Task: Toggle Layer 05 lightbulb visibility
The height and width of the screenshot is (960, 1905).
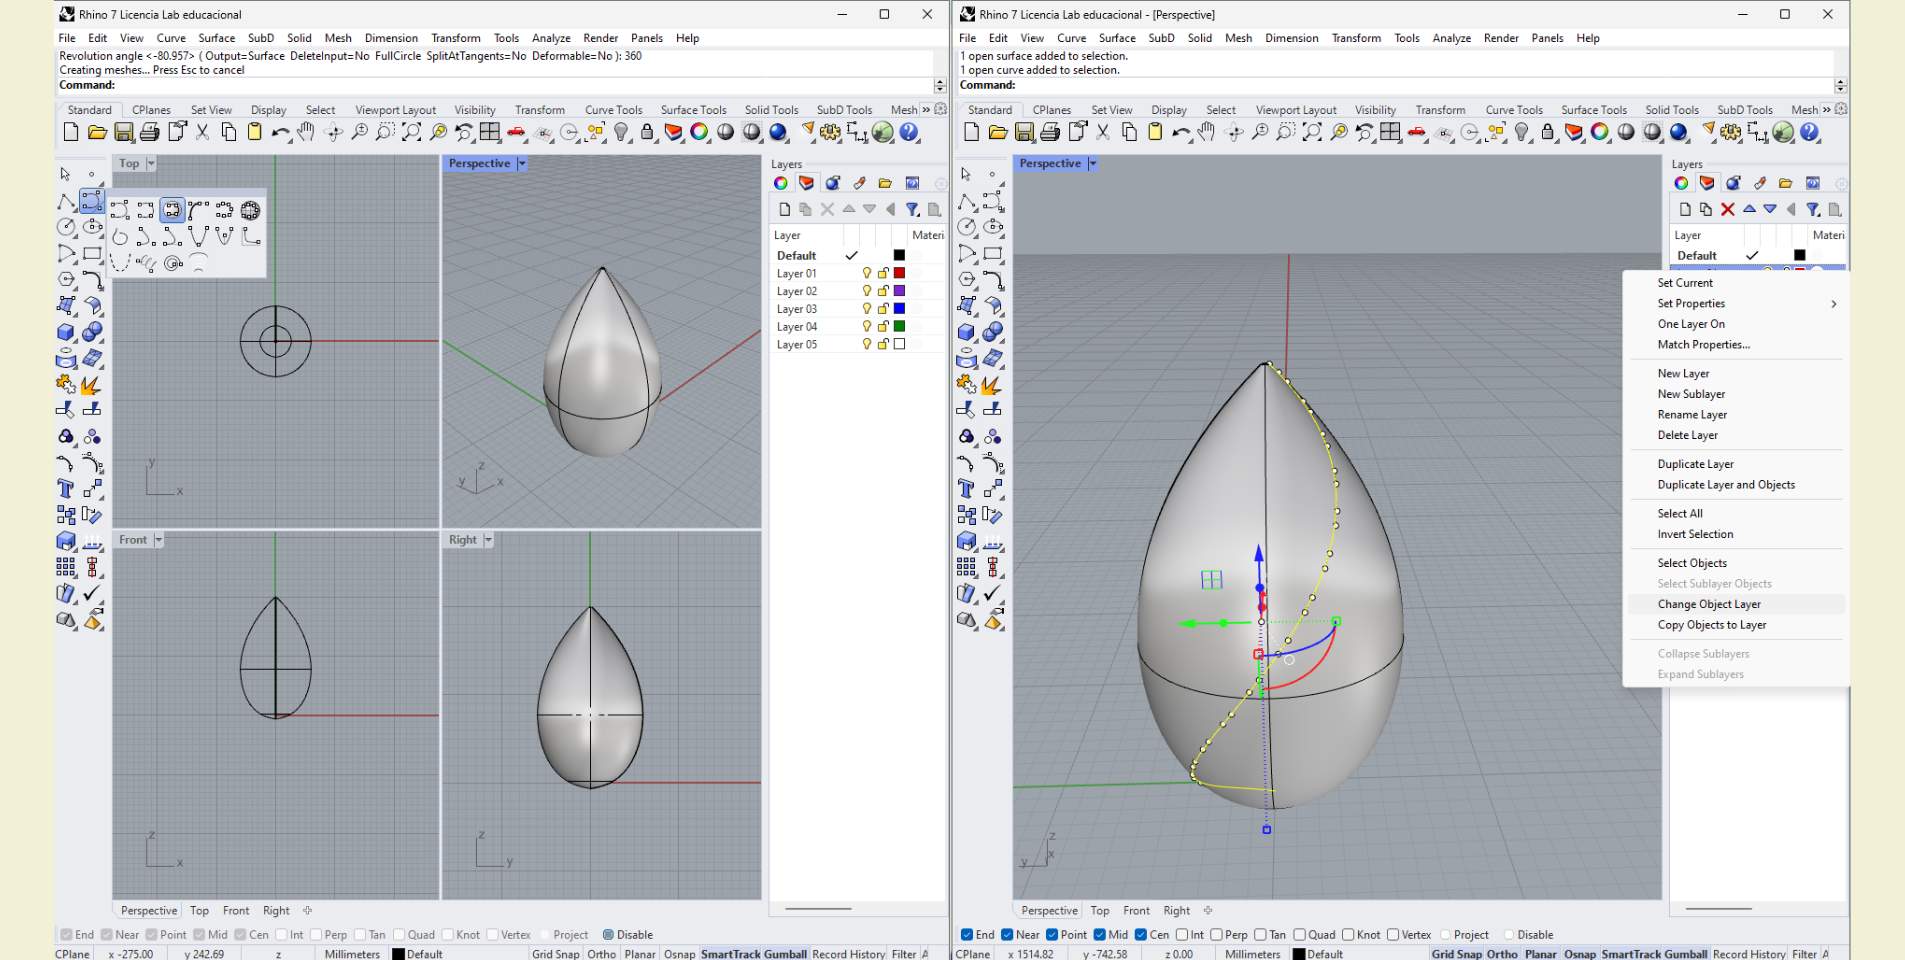Action: tap(867, 344)
